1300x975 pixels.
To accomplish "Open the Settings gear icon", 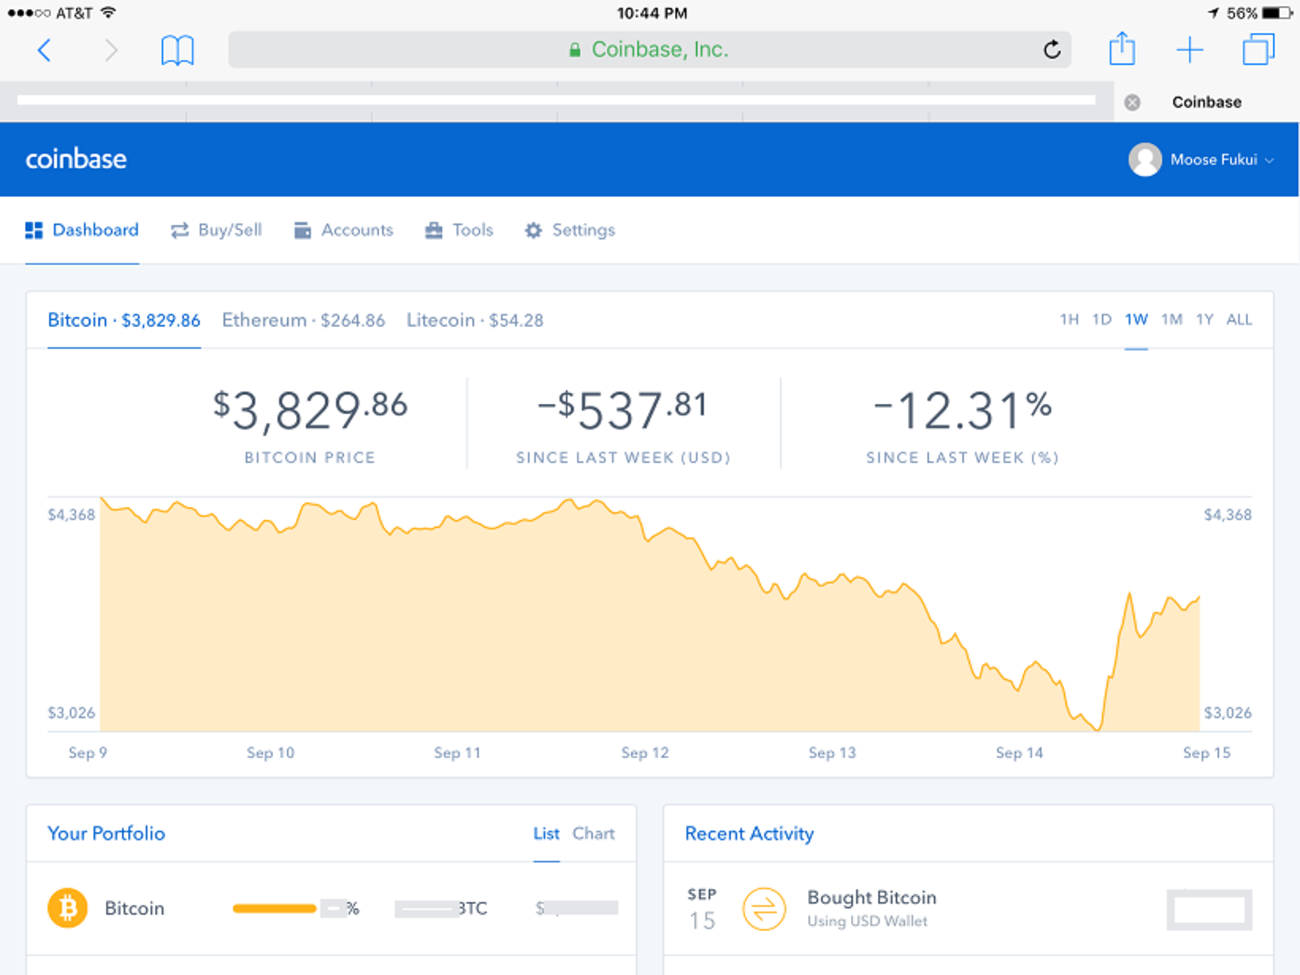I will point(533,229).
